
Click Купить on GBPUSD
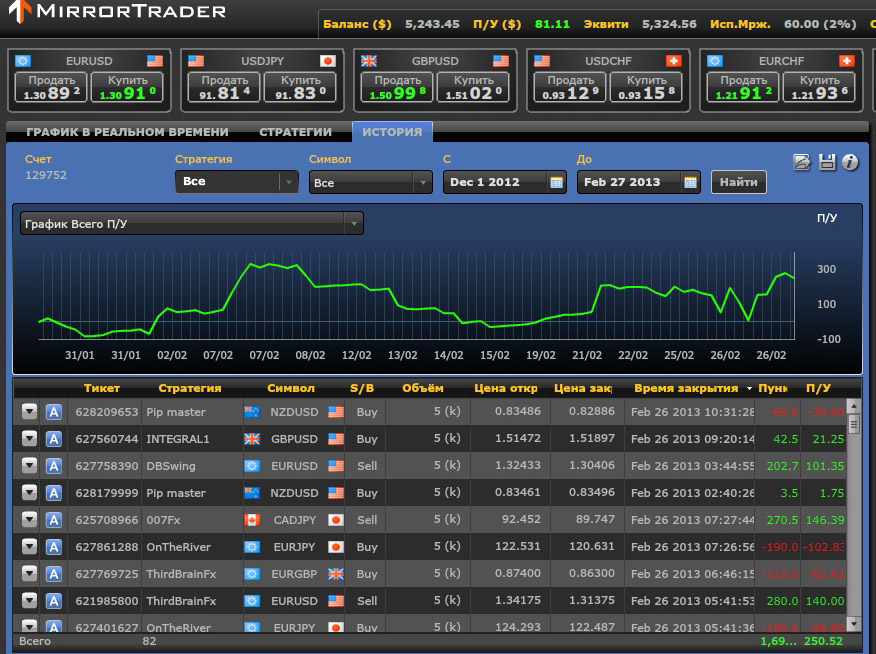tap(474, 87)
